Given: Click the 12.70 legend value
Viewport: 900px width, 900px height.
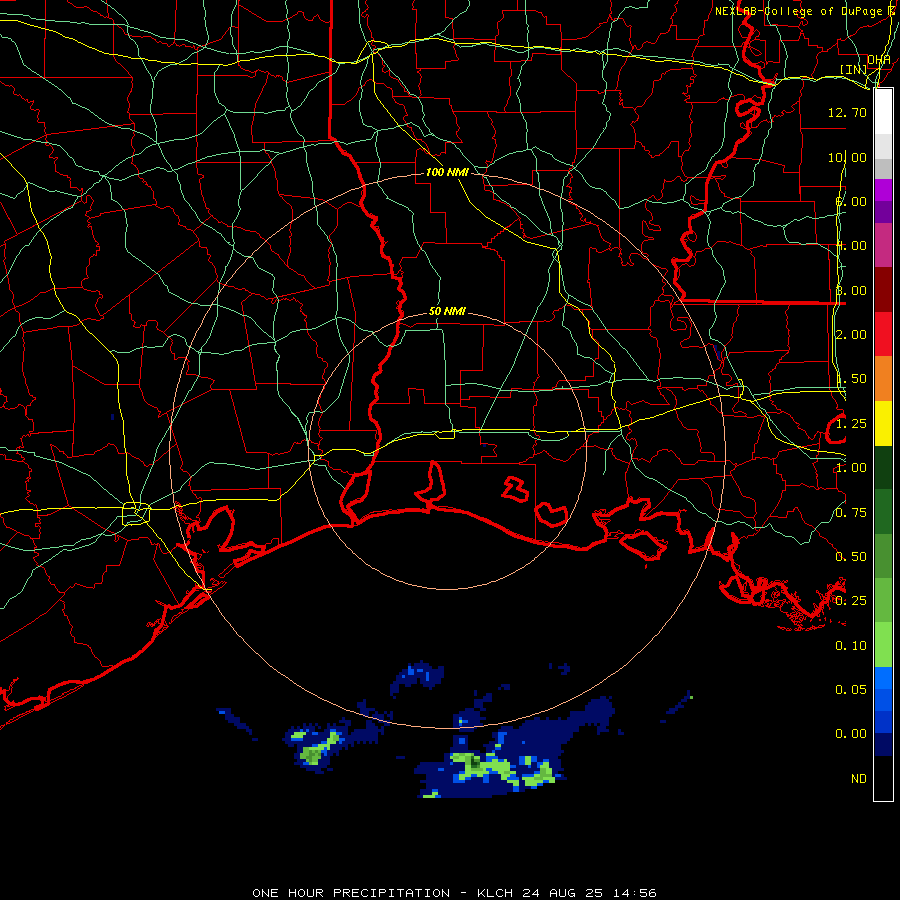Looking at the screenshot, I should 847,112.
